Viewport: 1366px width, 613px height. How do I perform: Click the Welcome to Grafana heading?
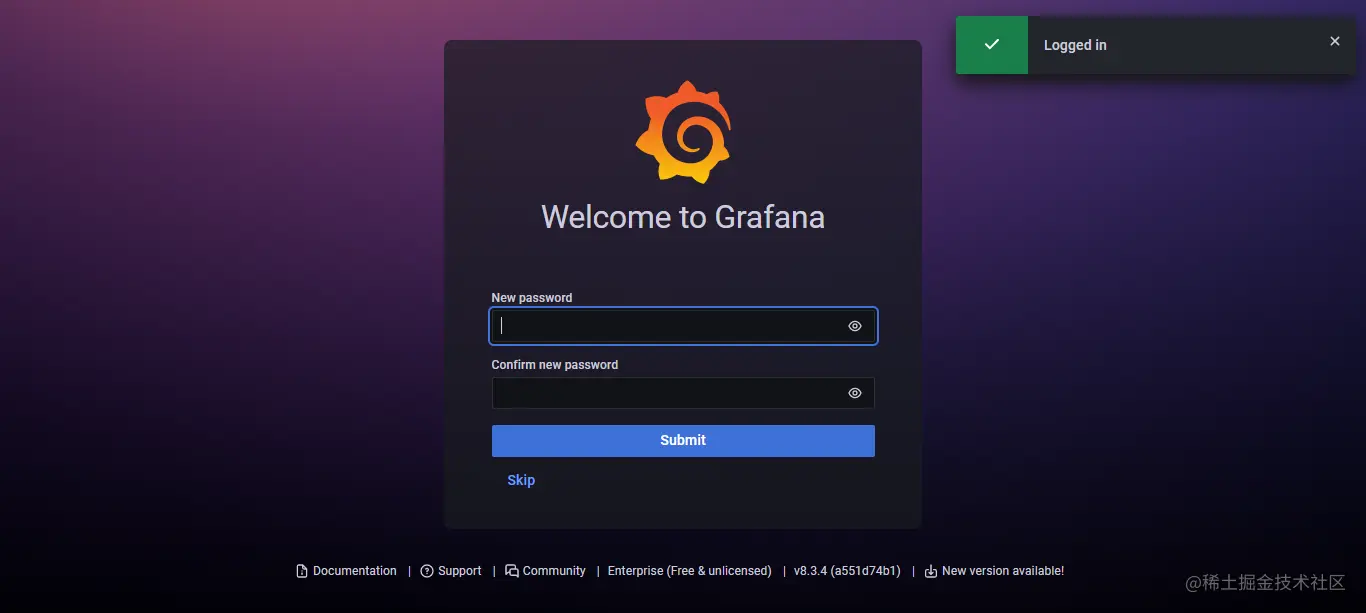click(x=683, y=217)
